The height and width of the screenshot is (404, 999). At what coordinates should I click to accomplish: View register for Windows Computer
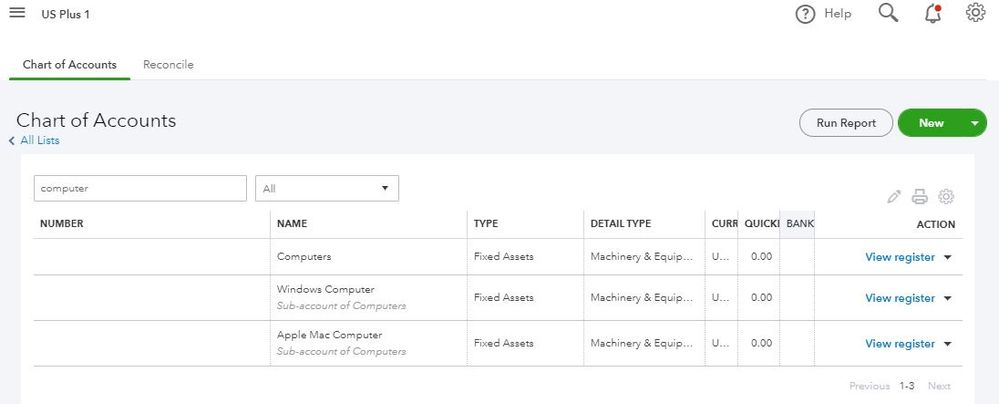[899, 298]
